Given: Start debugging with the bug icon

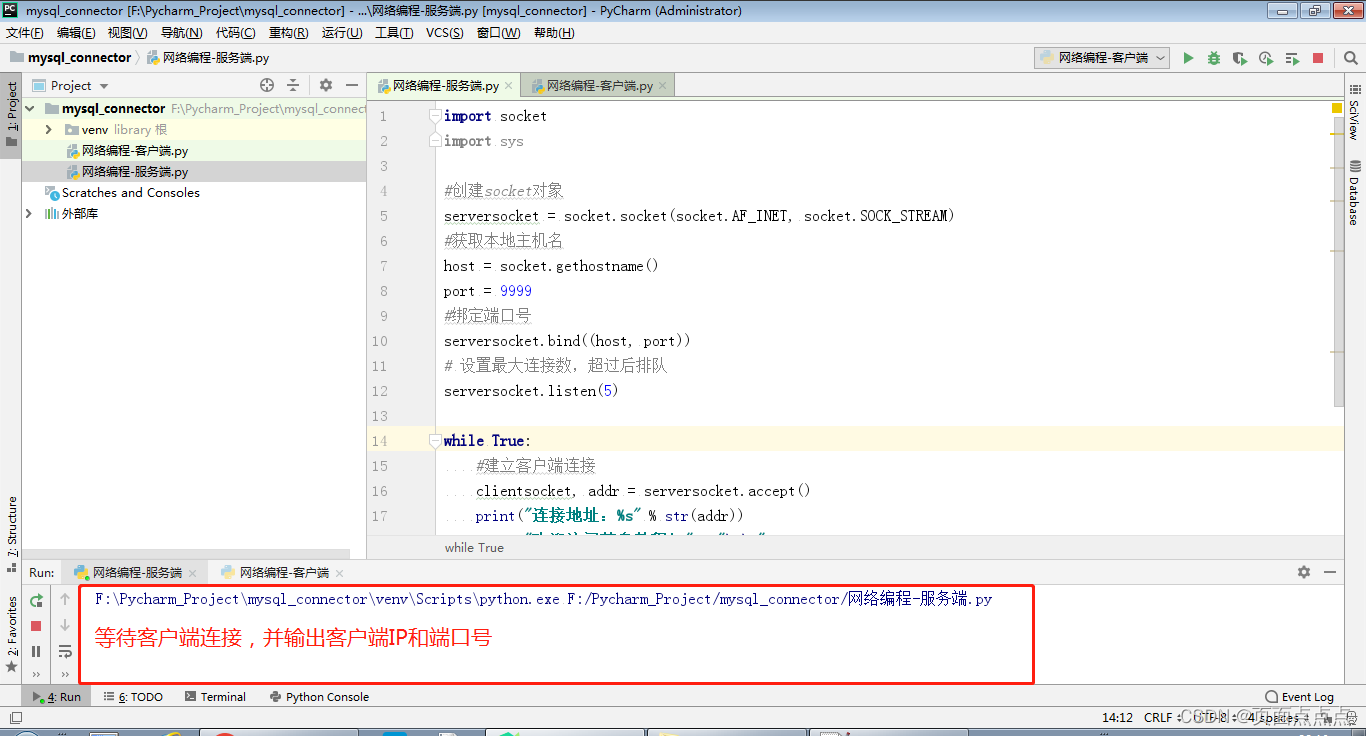Looking at the screenshot, I should (1214, 58).
